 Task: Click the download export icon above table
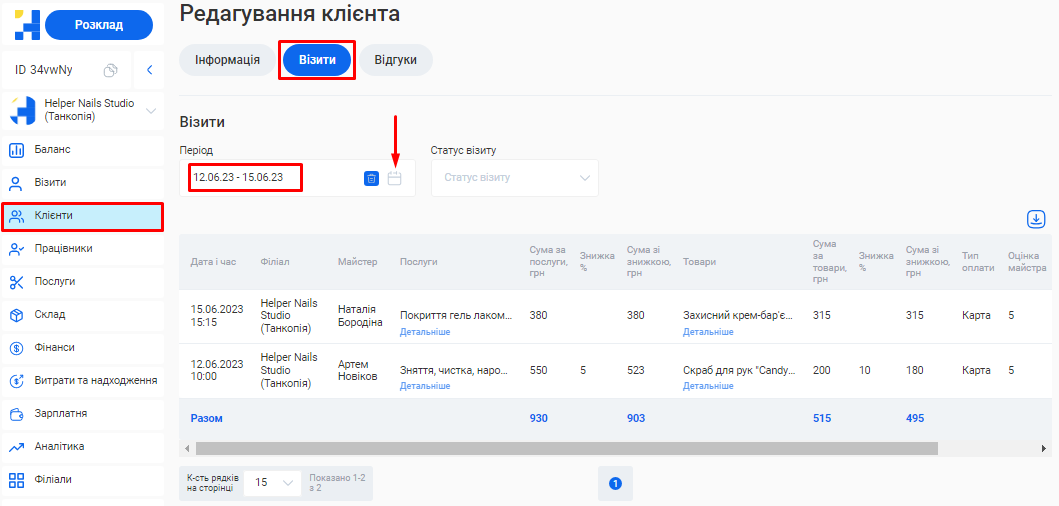pos(1036,219)
